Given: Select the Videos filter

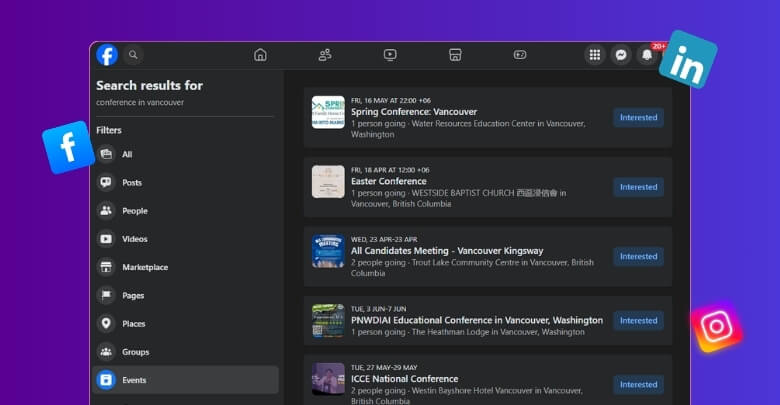Looking at the screenshot, I should 185,239.
